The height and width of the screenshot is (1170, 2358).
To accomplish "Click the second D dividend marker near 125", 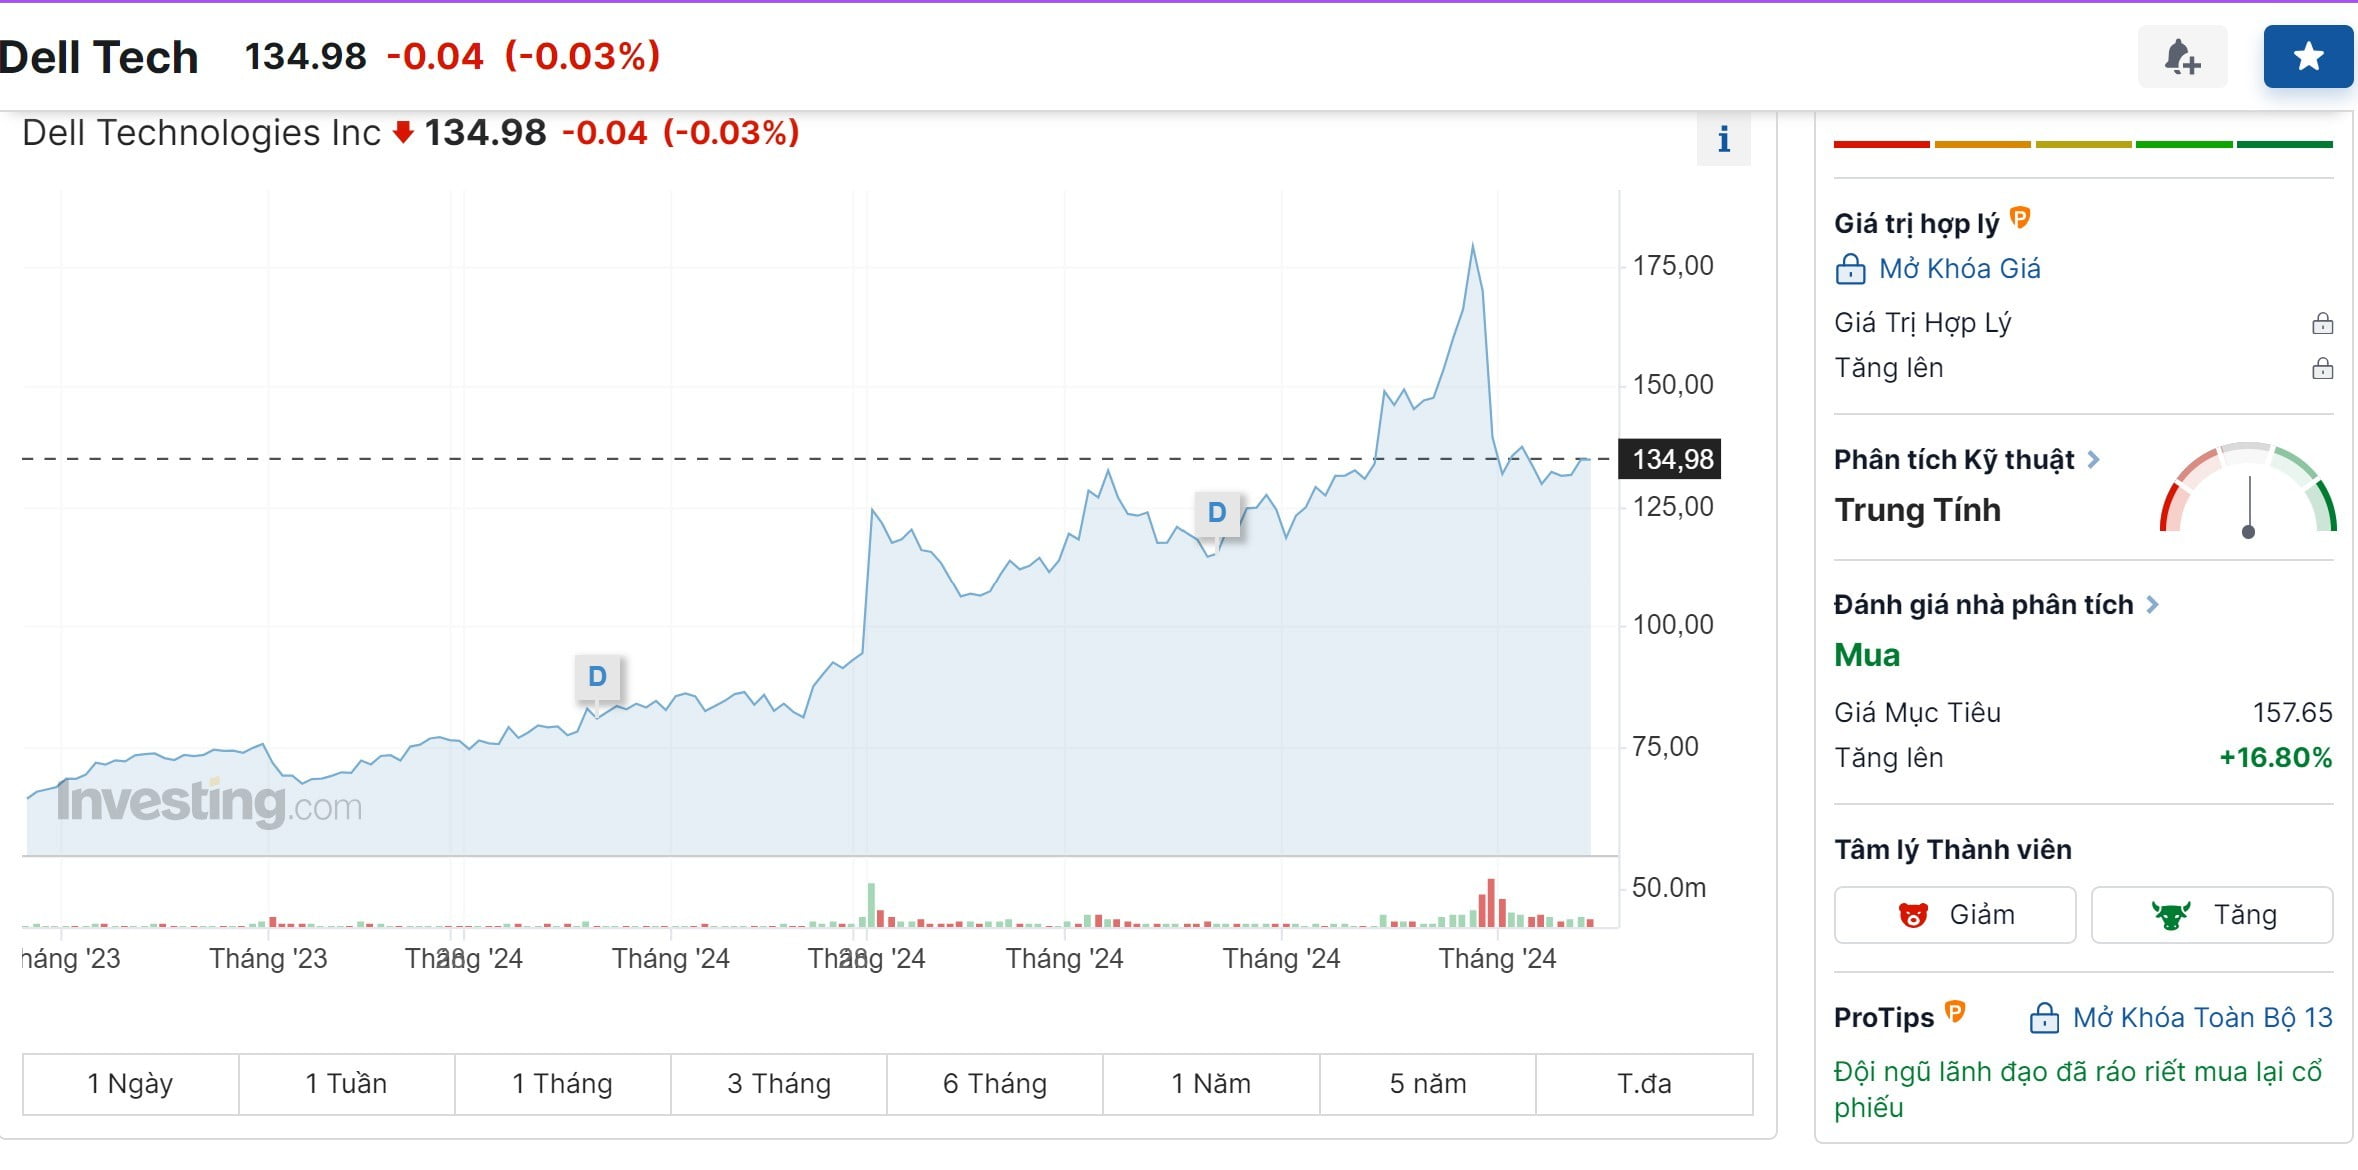I will pyautogui.click(x=1216, y=513).
